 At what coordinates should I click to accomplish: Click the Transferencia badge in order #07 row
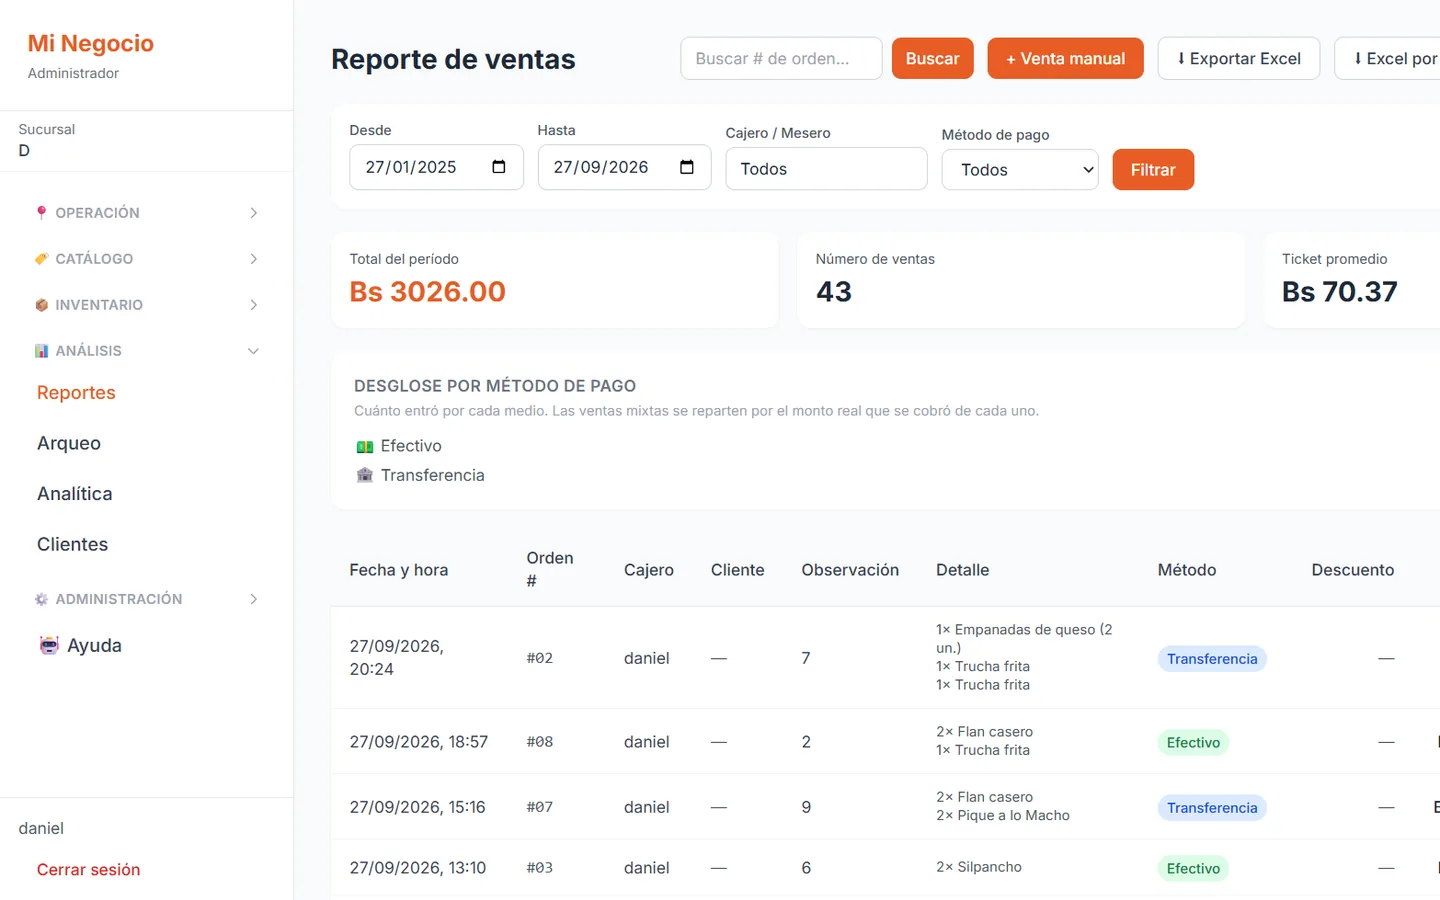(x=1212, y=808)
